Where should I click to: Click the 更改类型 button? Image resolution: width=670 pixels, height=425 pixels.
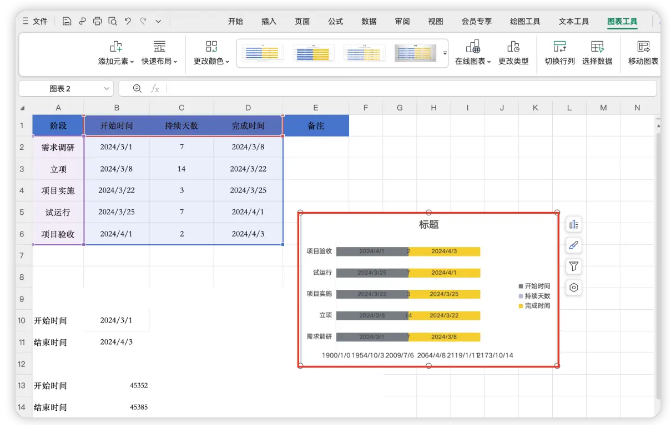[x=514, y=53]
